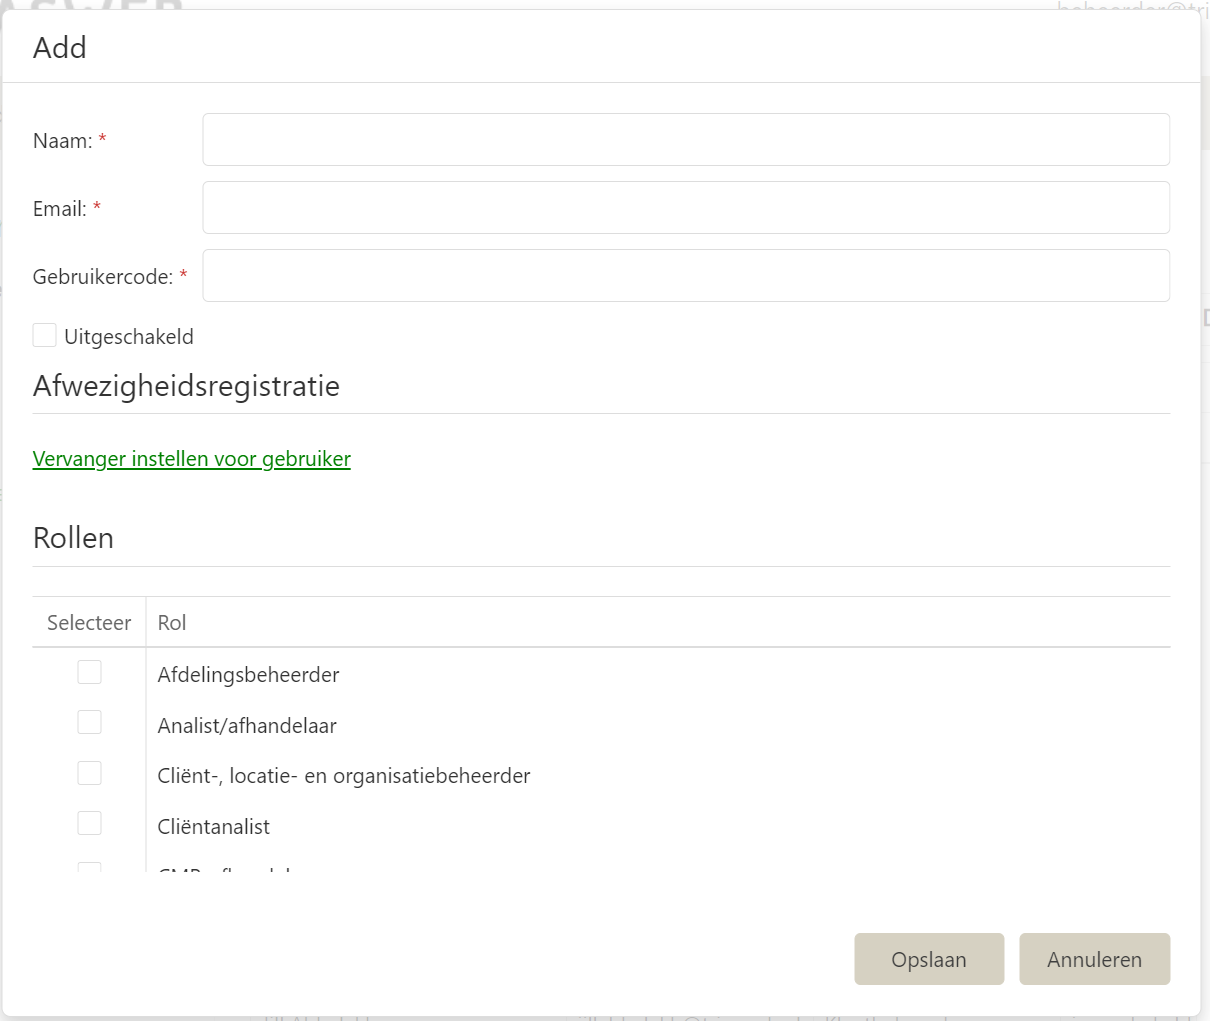Click the Rol column header

pyautogui.click(x=172, y=623)
